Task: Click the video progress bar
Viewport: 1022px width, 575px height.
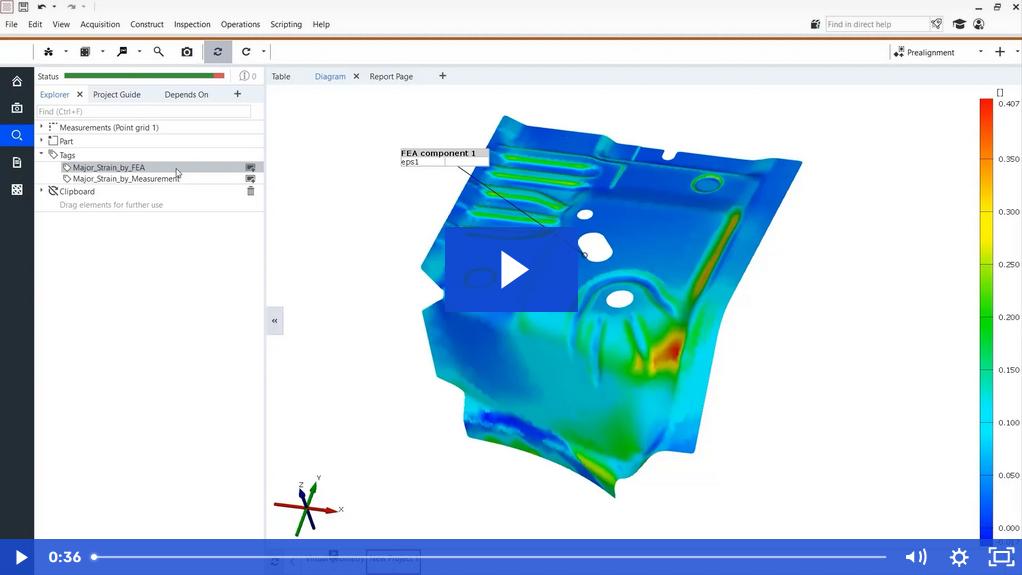Action: pos(490,557)
